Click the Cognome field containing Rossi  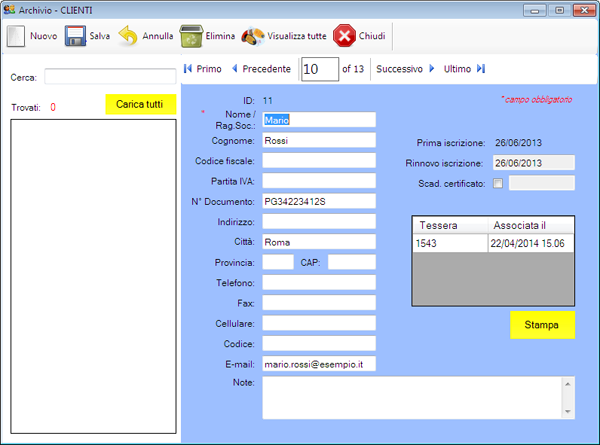tap(319, 140)
